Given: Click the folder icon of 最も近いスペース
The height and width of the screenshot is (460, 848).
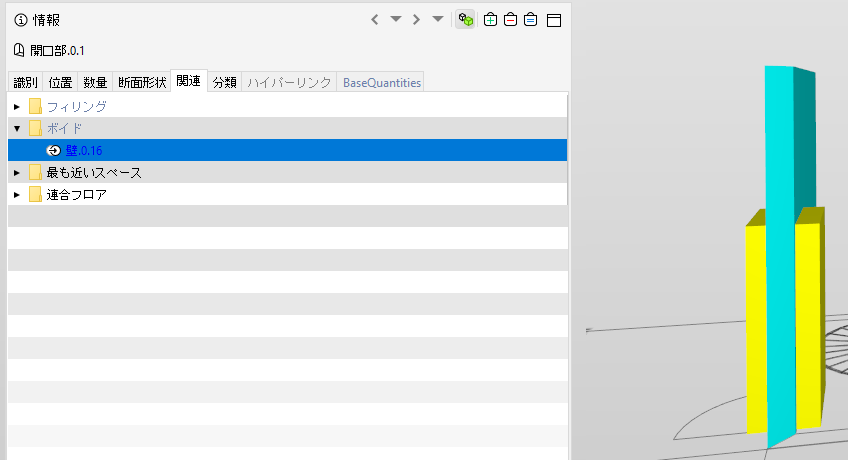Looking at the screenshot, I should [35, 172].
